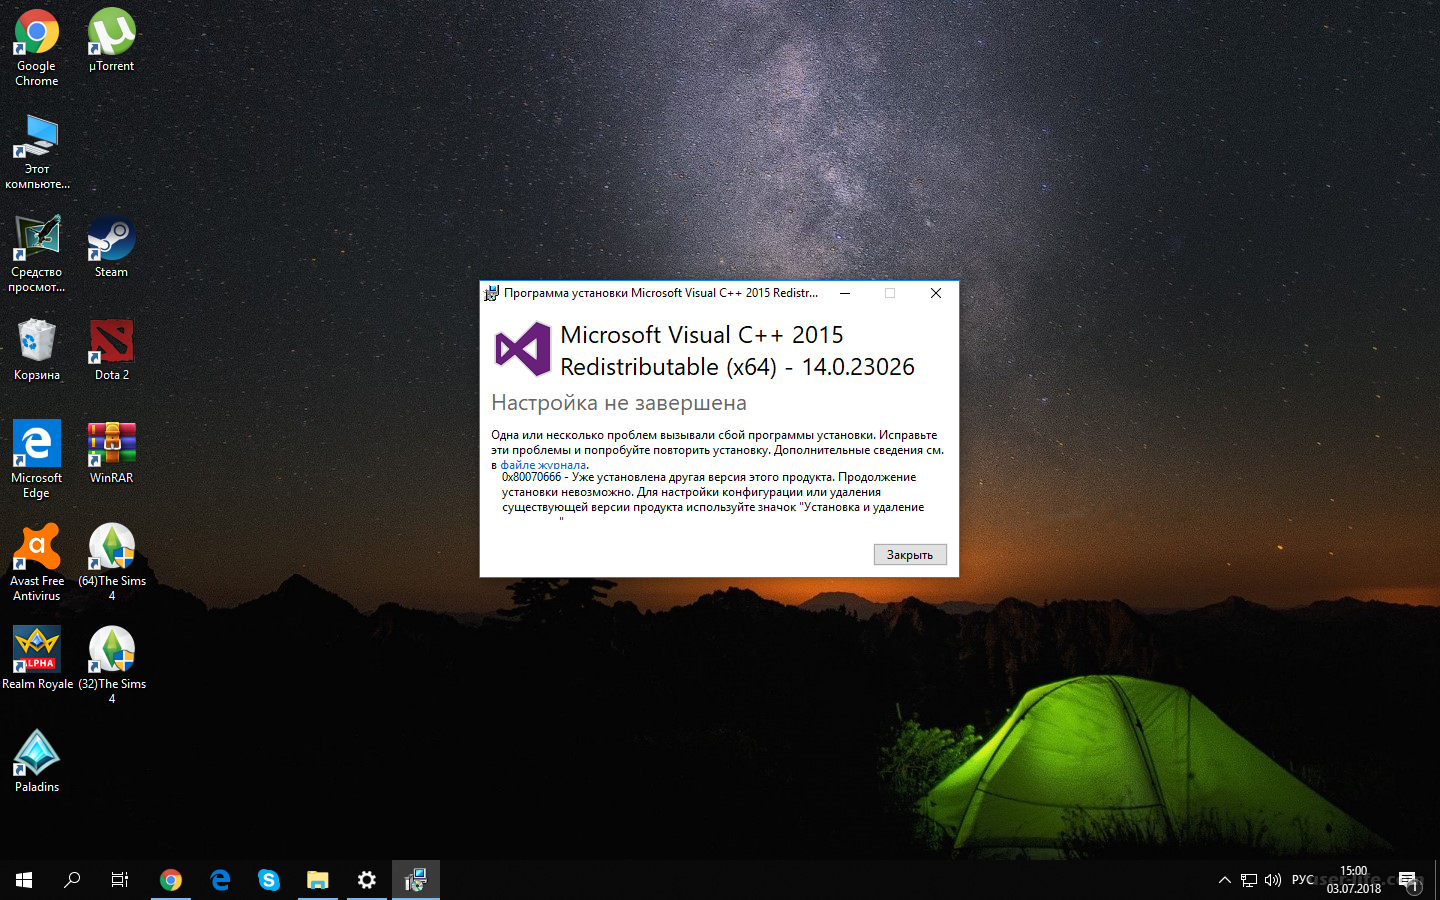Viewport: 1440px width, 900px height.
Task: Select the 'Этот компьютер' desktop icon
Action: coord(37,151)
